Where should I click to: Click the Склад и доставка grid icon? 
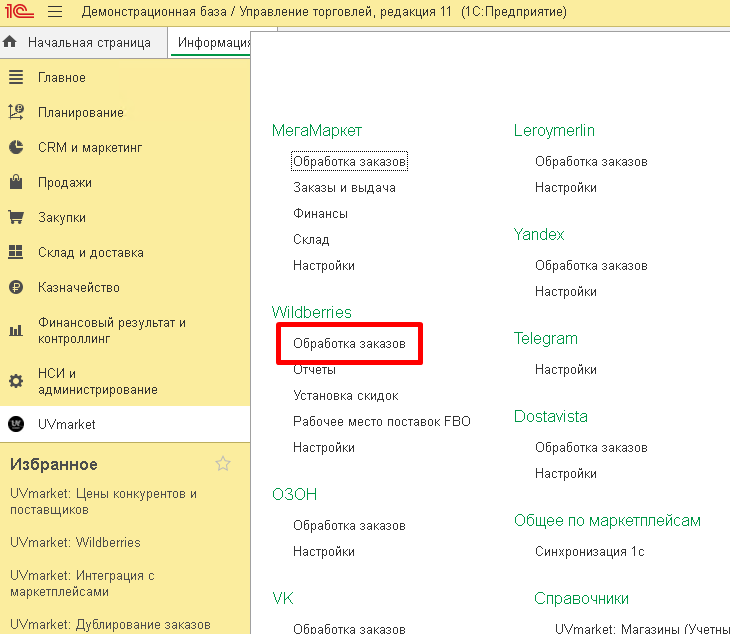click(16, 252)
